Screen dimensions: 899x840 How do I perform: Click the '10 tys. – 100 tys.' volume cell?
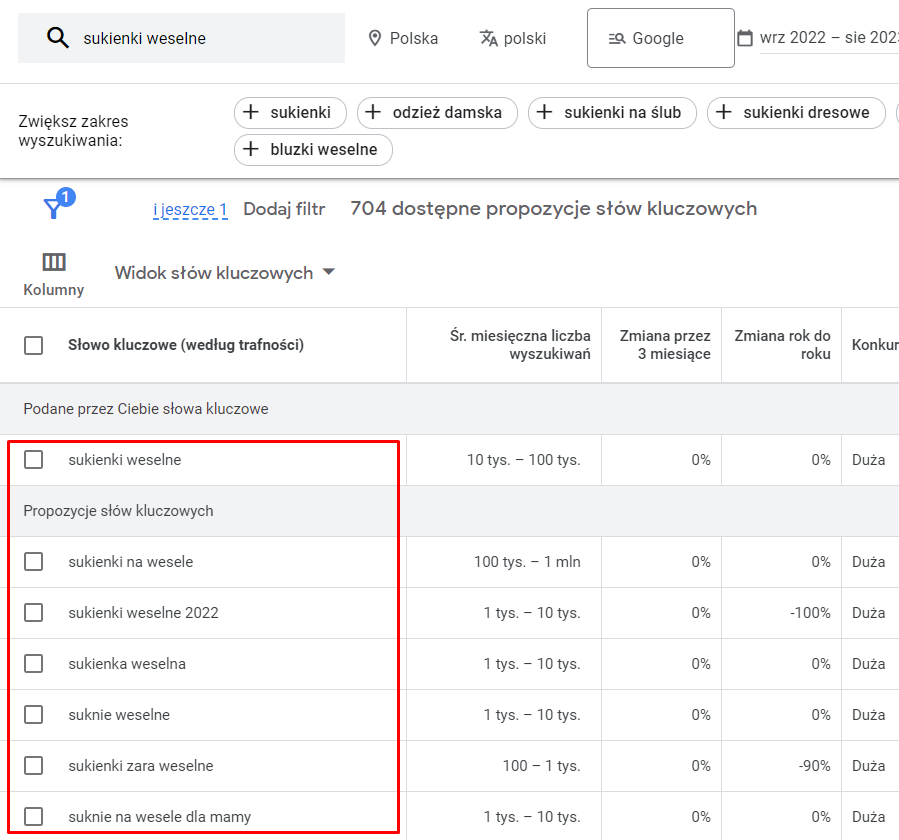[x=523, y=460]
